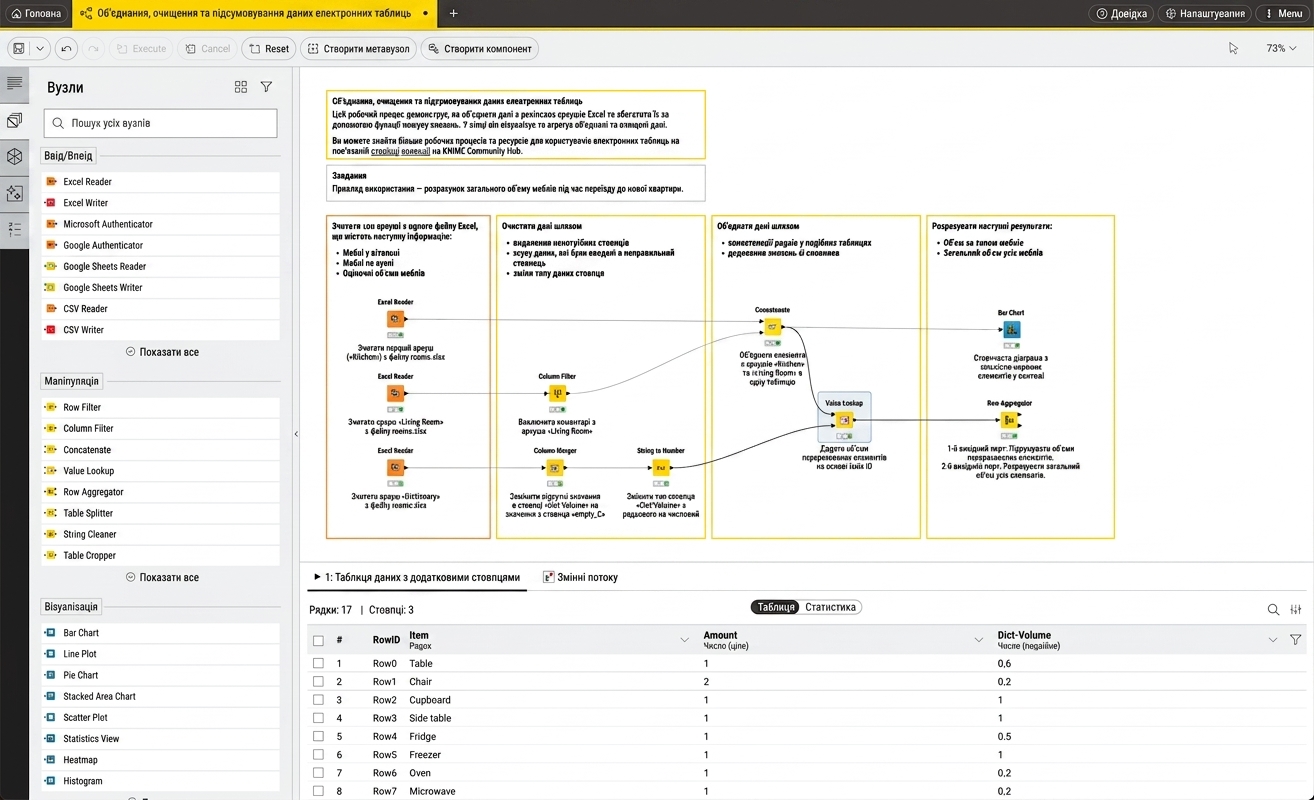Image resolution: width=1314 pixels, height=800 pixels.
Task: Open the Menu dropdown in the top bar
Action: (x=1281, y=14)
